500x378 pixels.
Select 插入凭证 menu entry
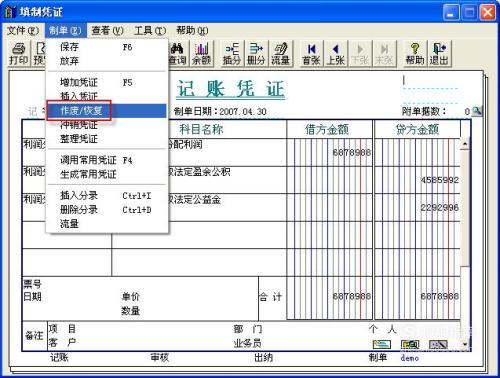(x=107, y=96)
